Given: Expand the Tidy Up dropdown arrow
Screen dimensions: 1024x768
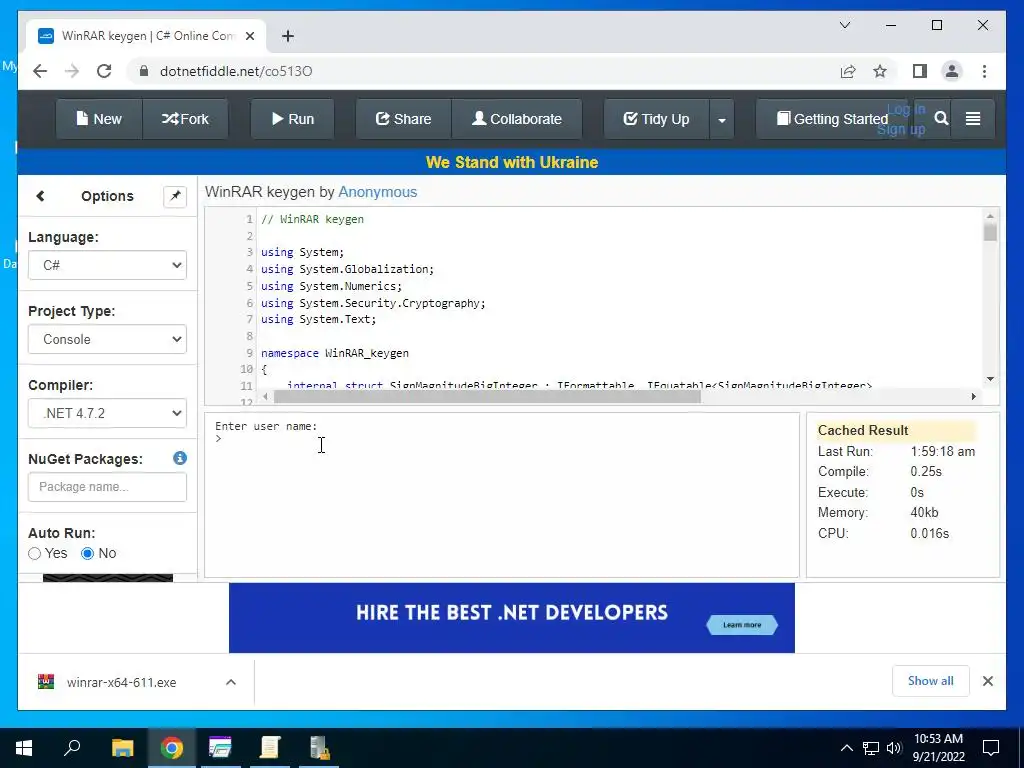Looking at the screenshot, I should pos(722,120).
